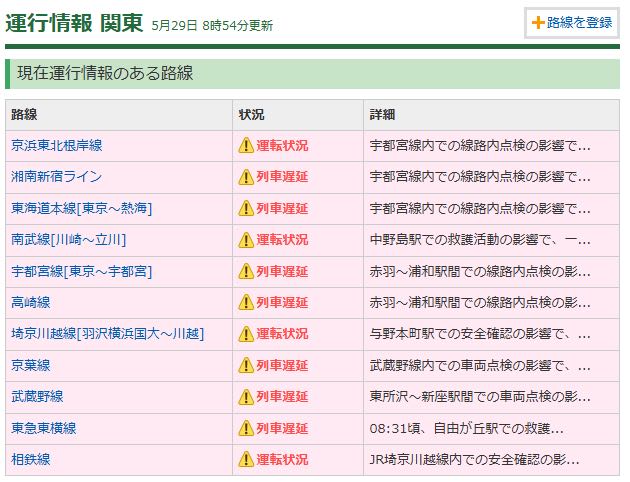630x482 pixels.
Task: Click warning icon in 南武線 row
Action: [x=246, y=240]
